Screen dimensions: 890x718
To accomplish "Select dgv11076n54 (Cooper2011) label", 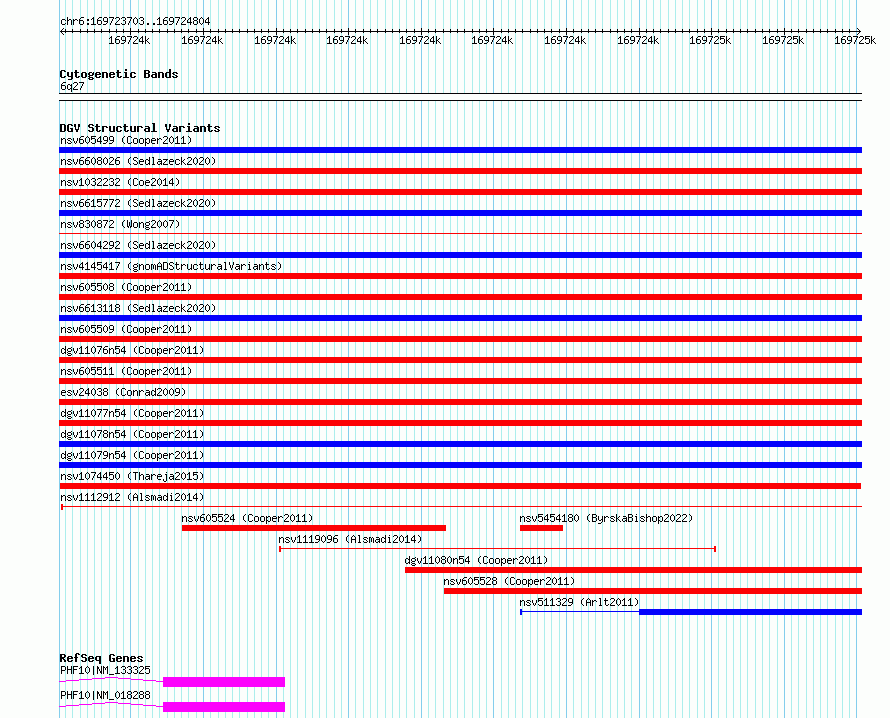I will (132, 350).
